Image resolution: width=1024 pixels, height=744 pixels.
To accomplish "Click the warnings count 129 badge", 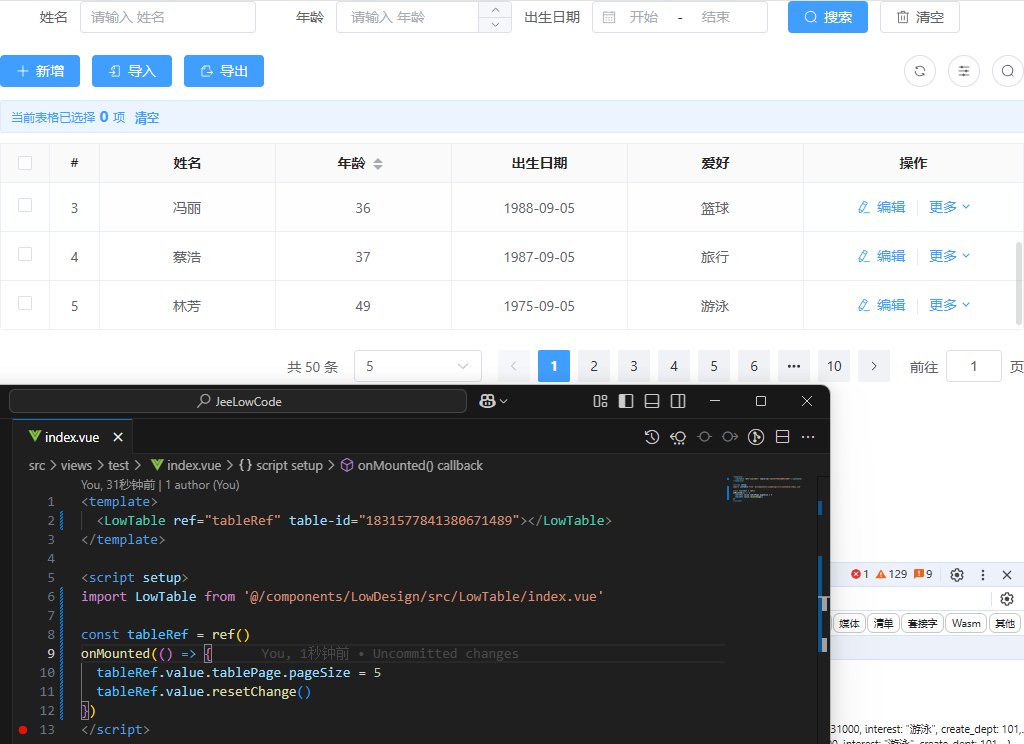I will click(891, 574).
